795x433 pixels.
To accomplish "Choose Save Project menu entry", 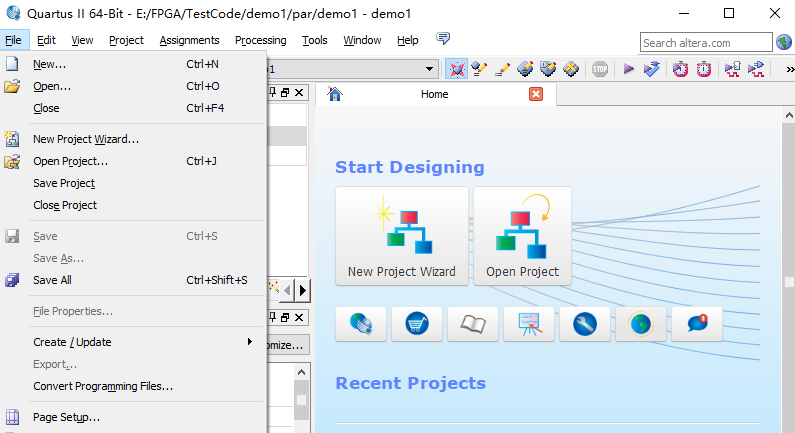I will point(133,183).
